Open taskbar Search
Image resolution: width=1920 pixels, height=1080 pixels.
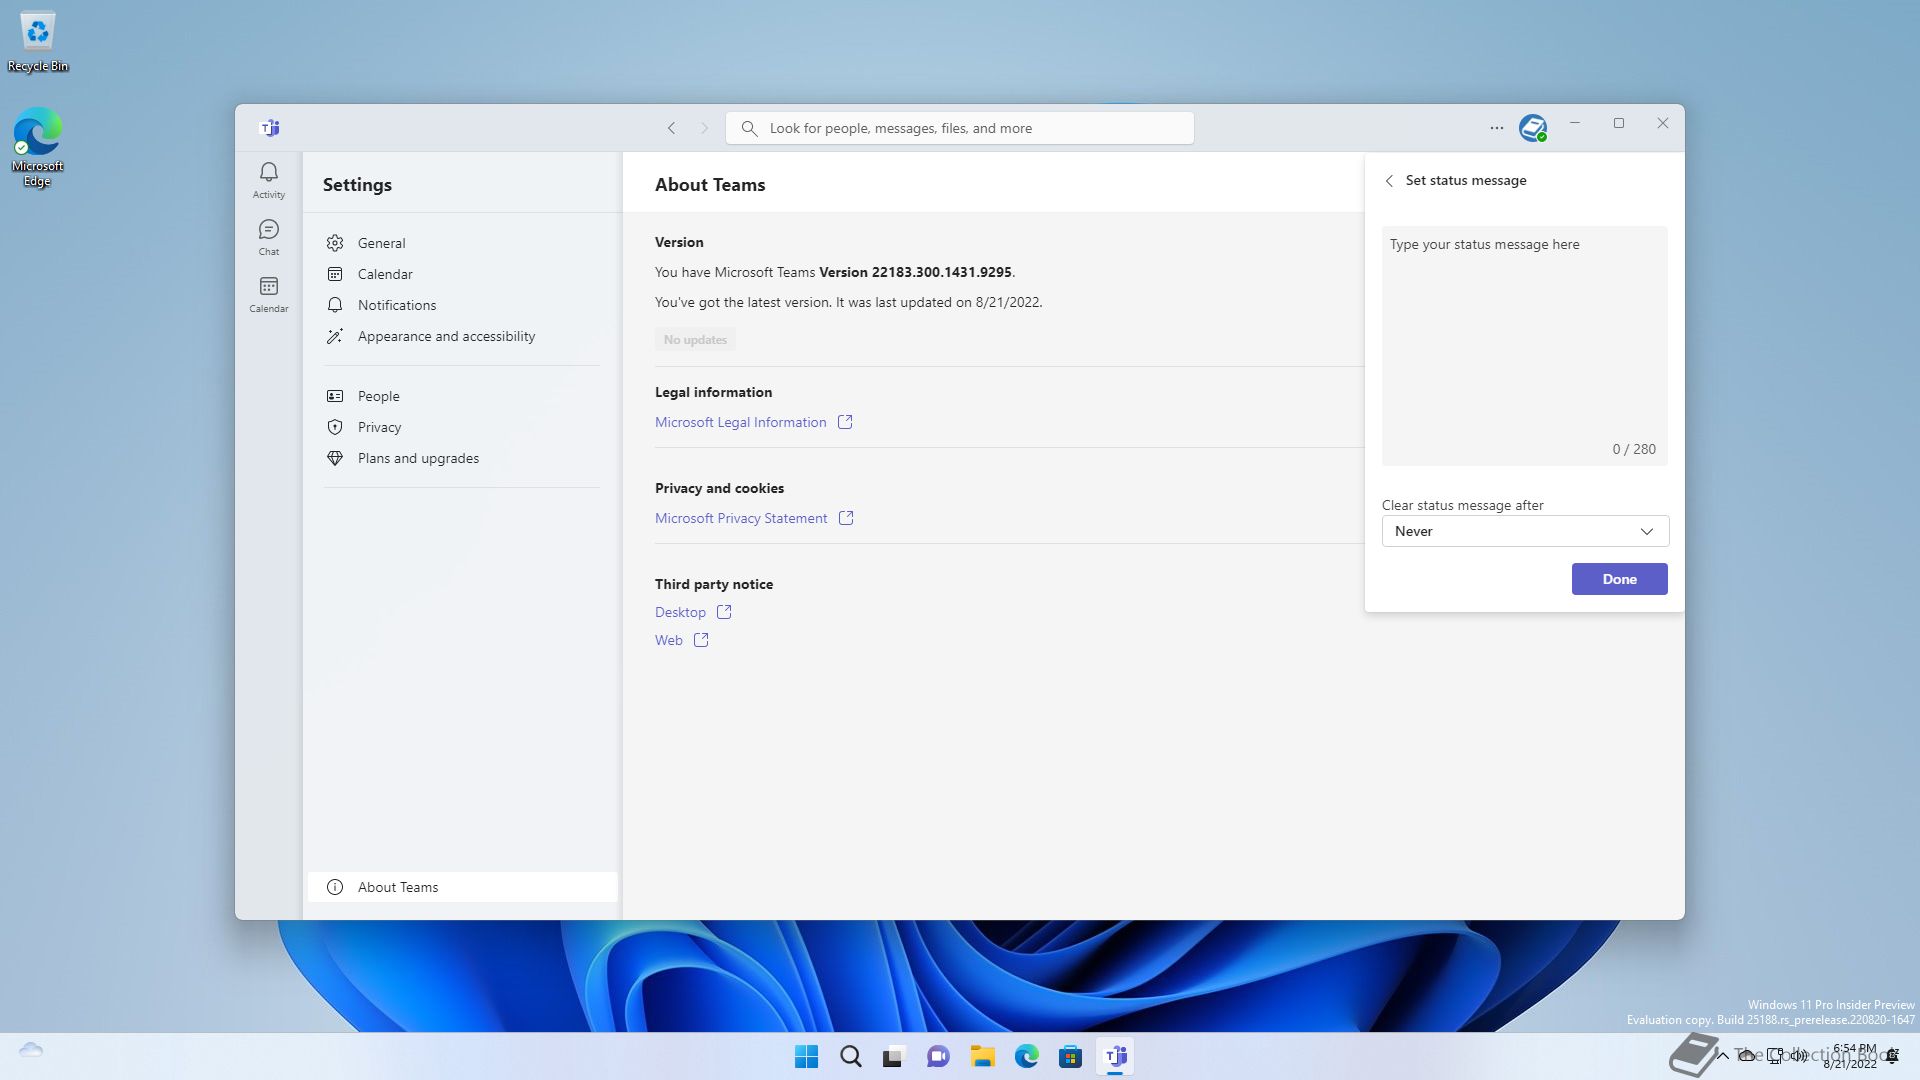pyautogui.click(x=850, y=1056)
